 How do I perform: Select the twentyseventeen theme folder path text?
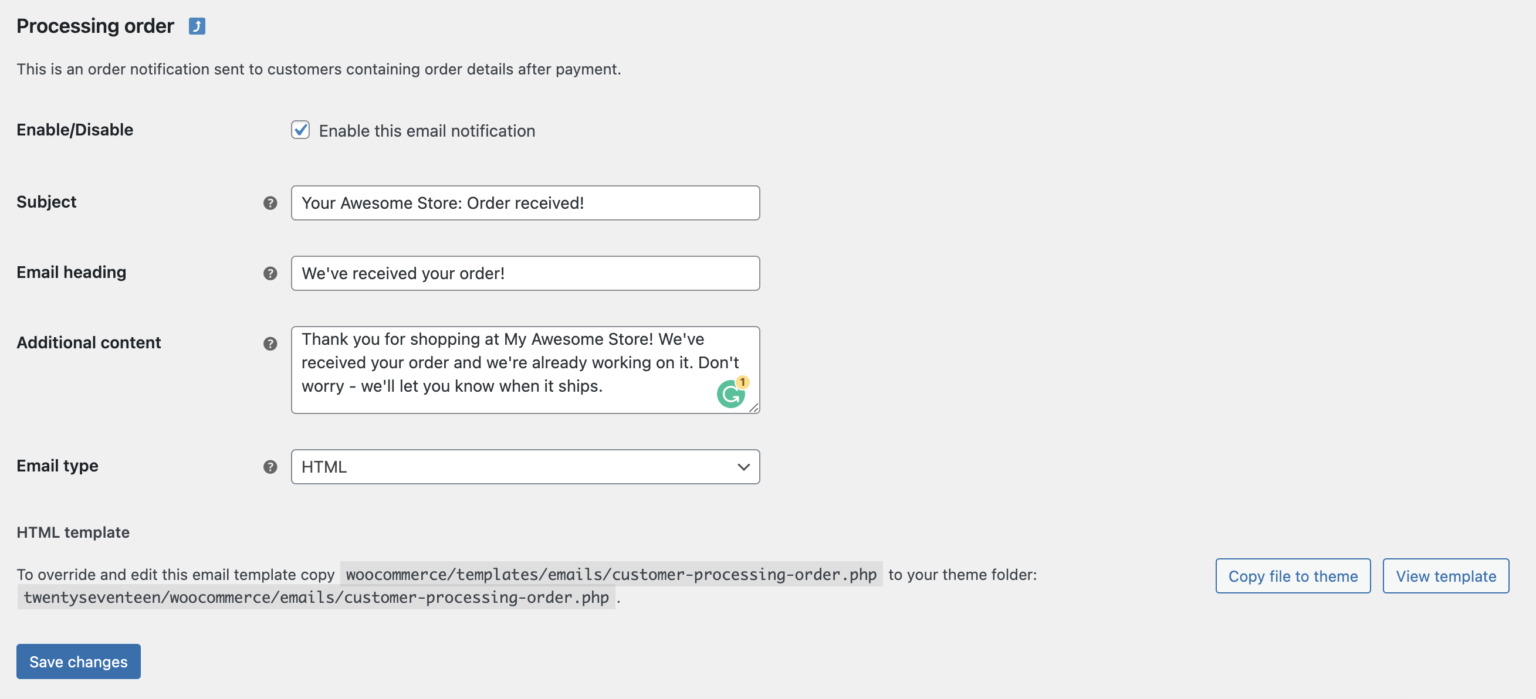(x=316, y=598)
